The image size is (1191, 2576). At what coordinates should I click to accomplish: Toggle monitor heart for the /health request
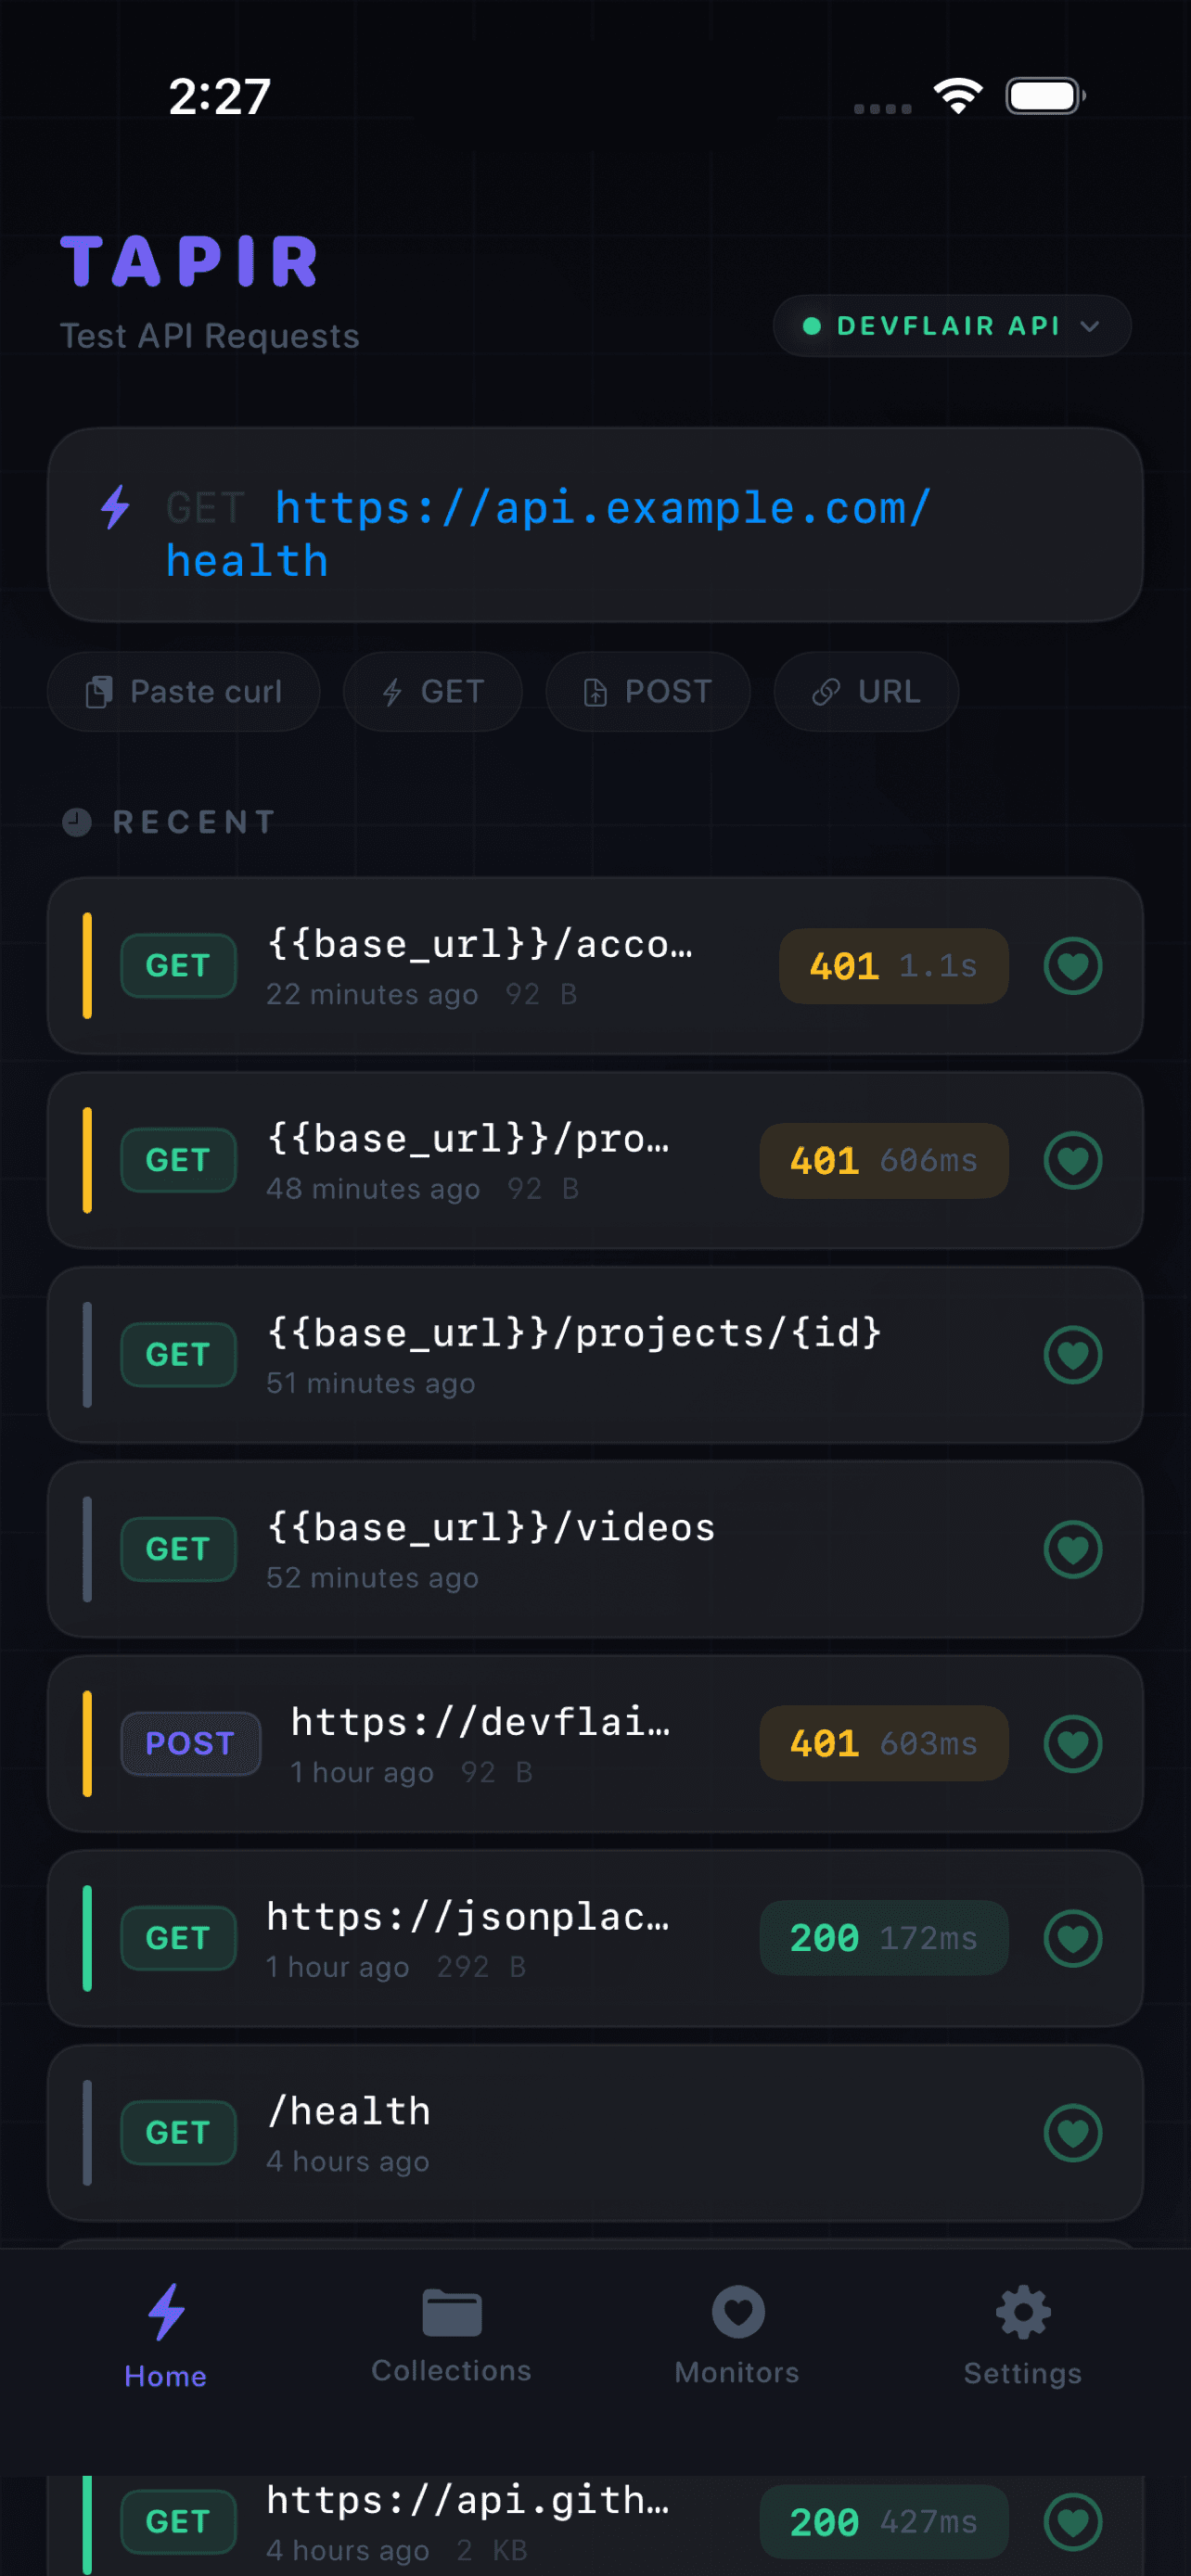(1072, 2132)
